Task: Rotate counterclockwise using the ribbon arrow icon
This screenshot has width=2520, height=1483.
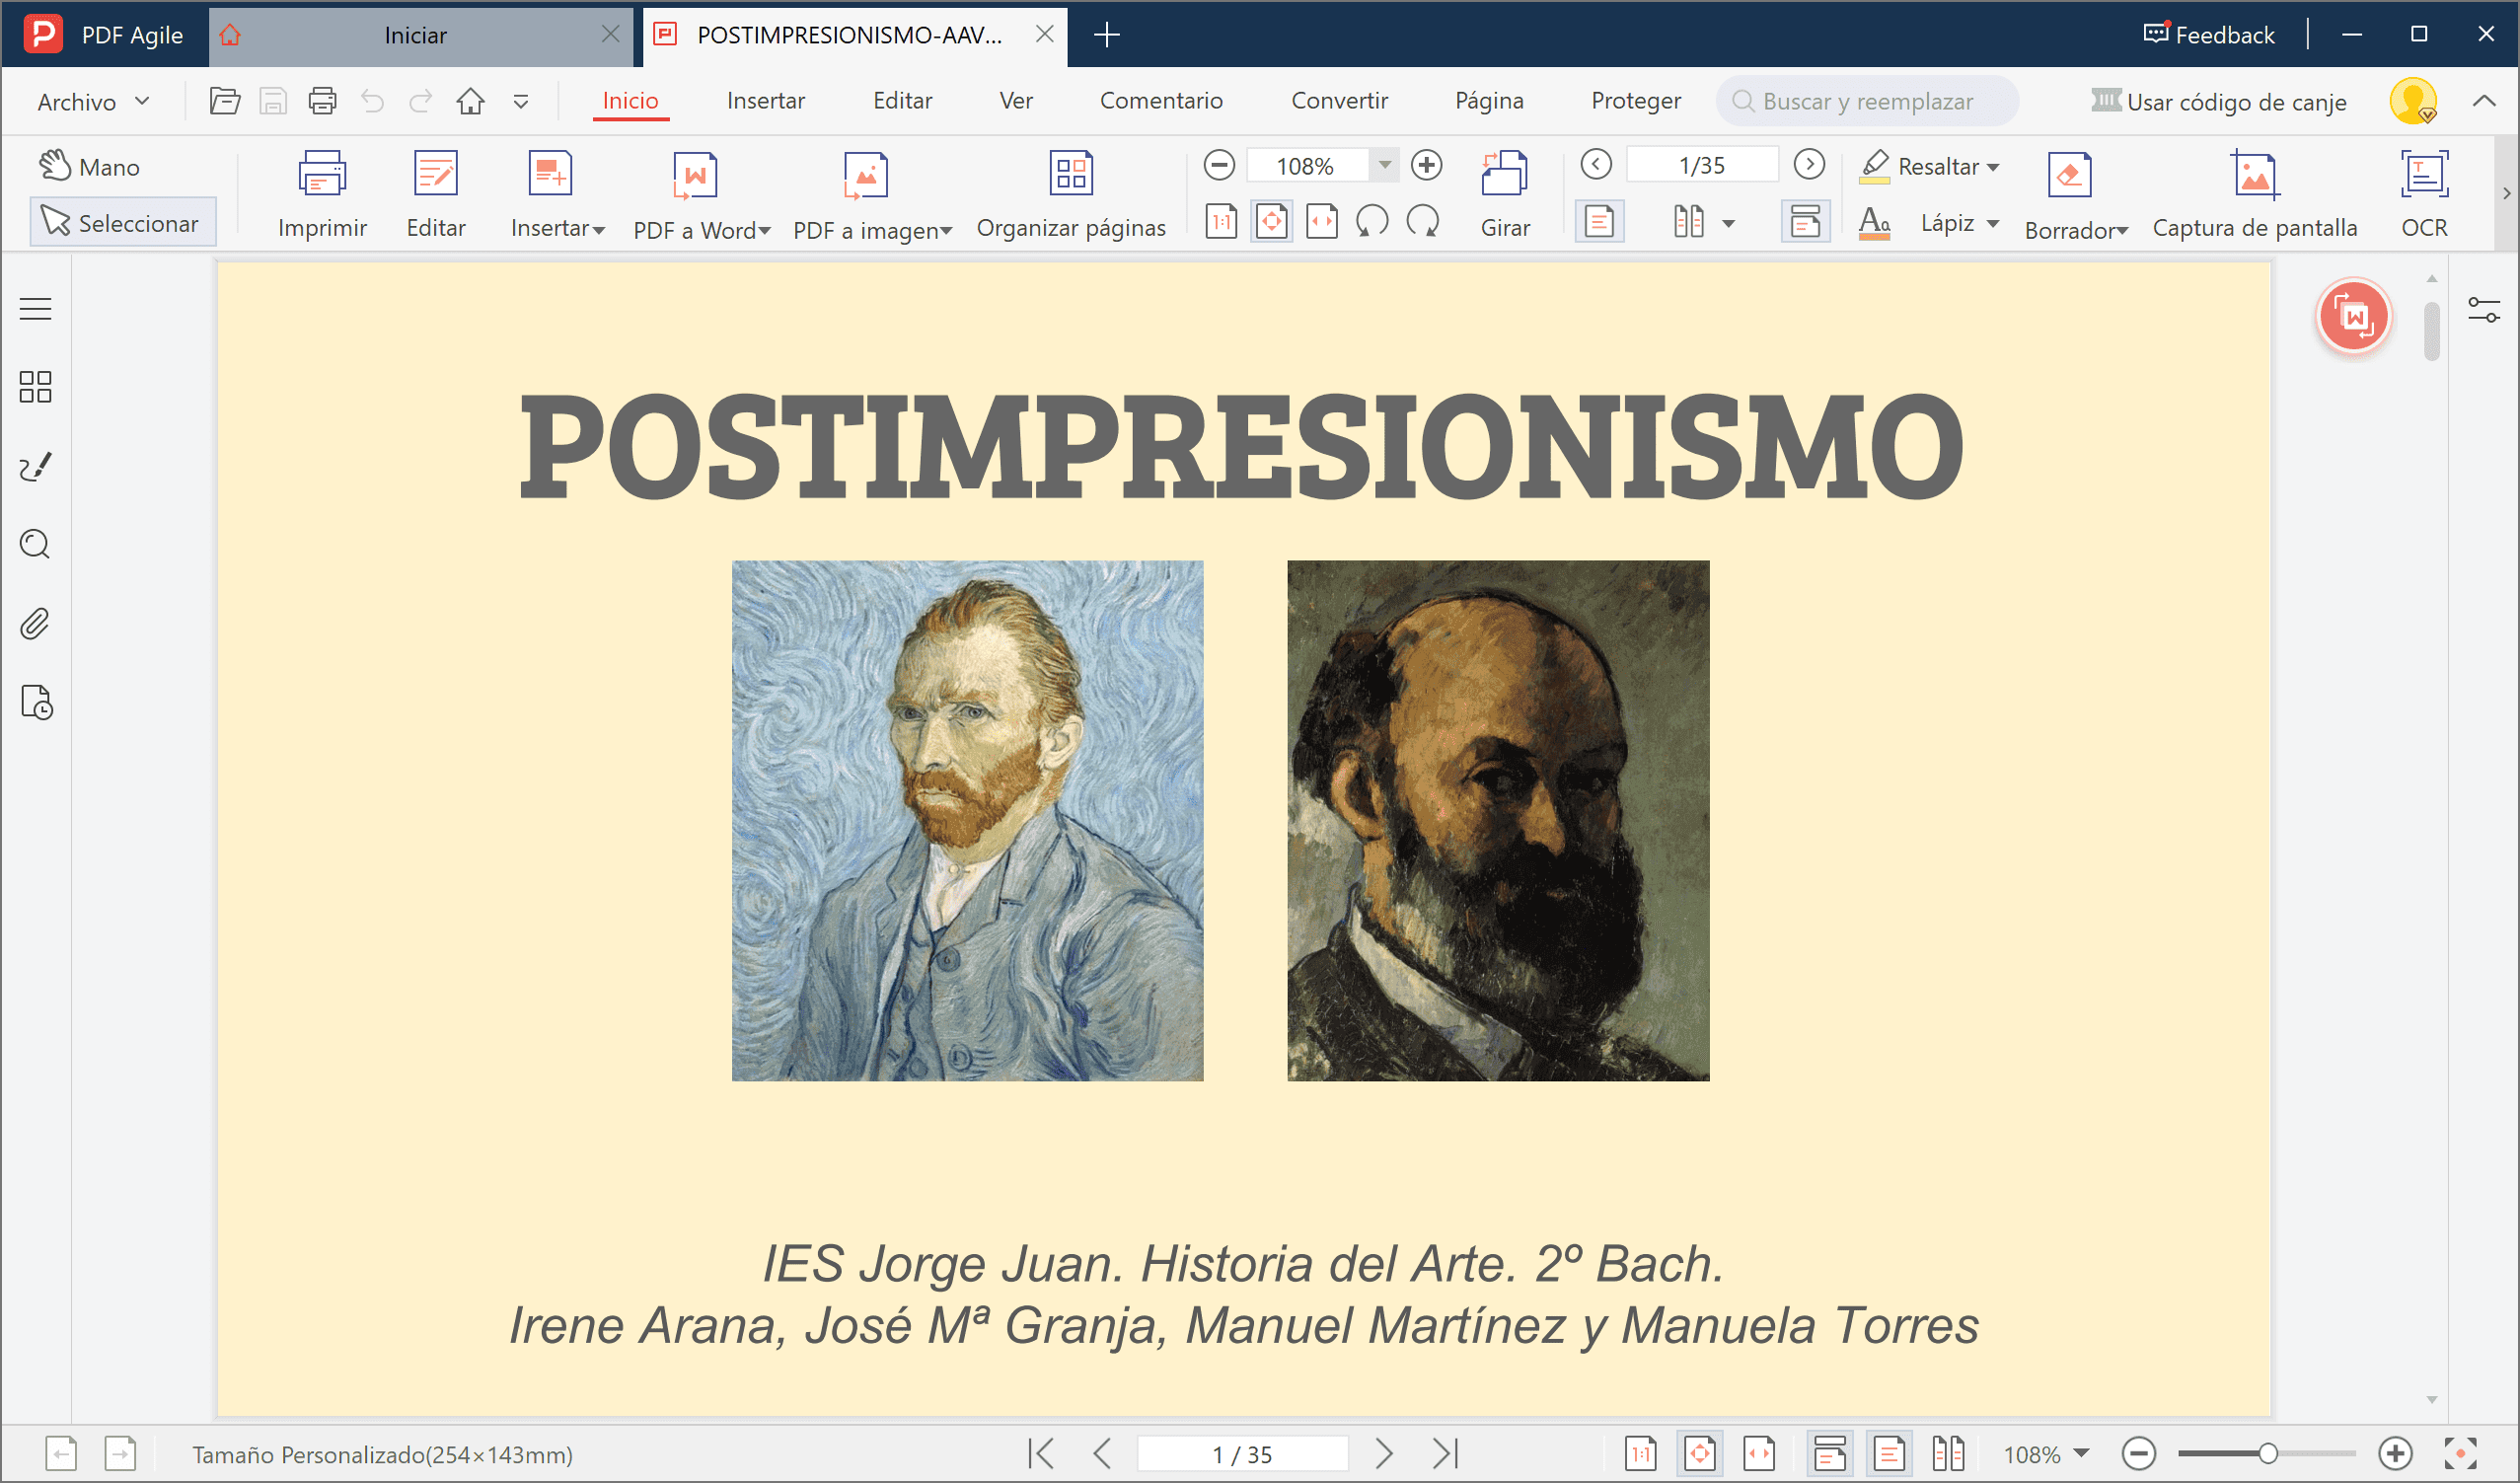Action: (x=1372, y=221)
